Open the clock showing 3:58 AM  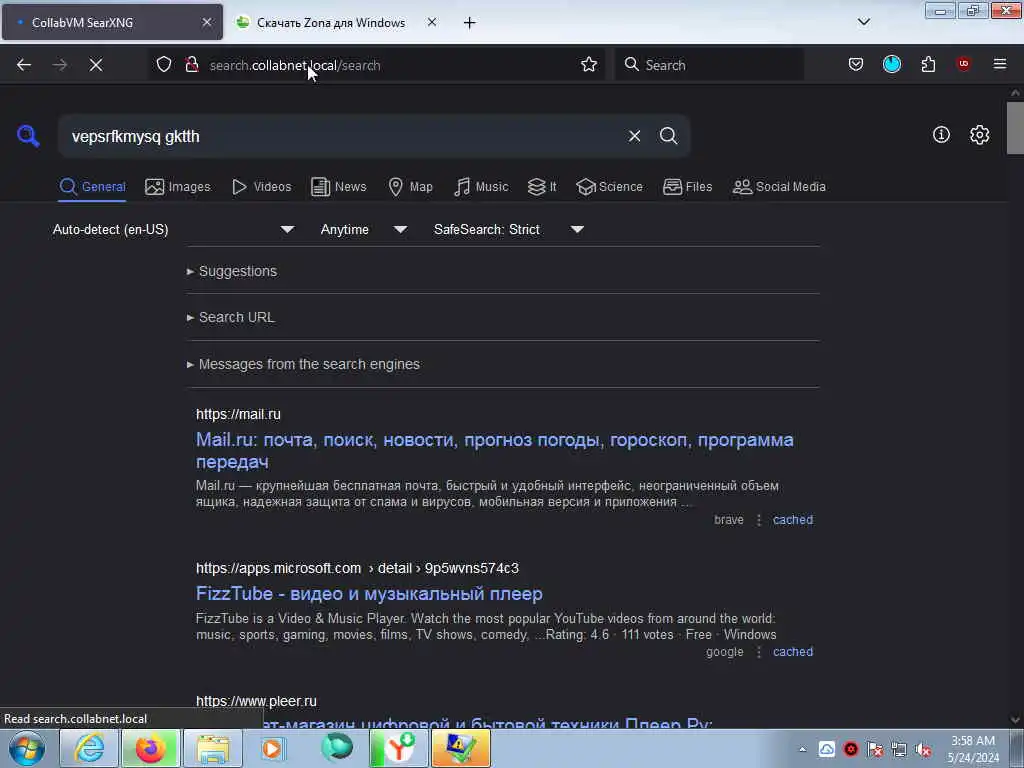973,749
